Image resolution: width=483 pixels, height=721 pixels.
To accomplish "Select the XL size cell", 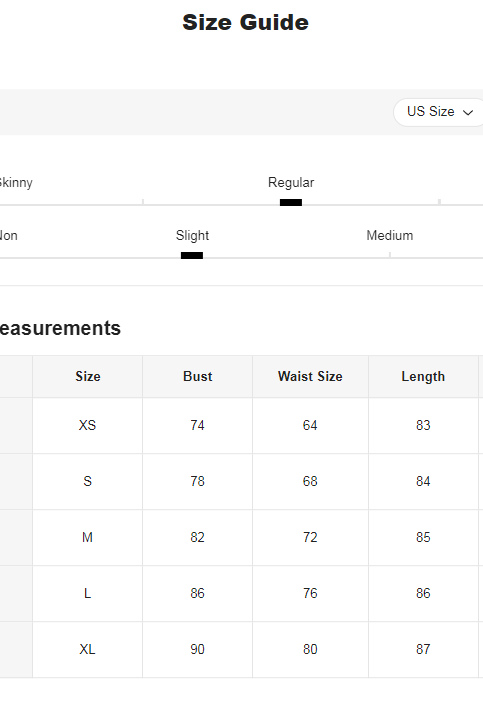I will (87, 650).
